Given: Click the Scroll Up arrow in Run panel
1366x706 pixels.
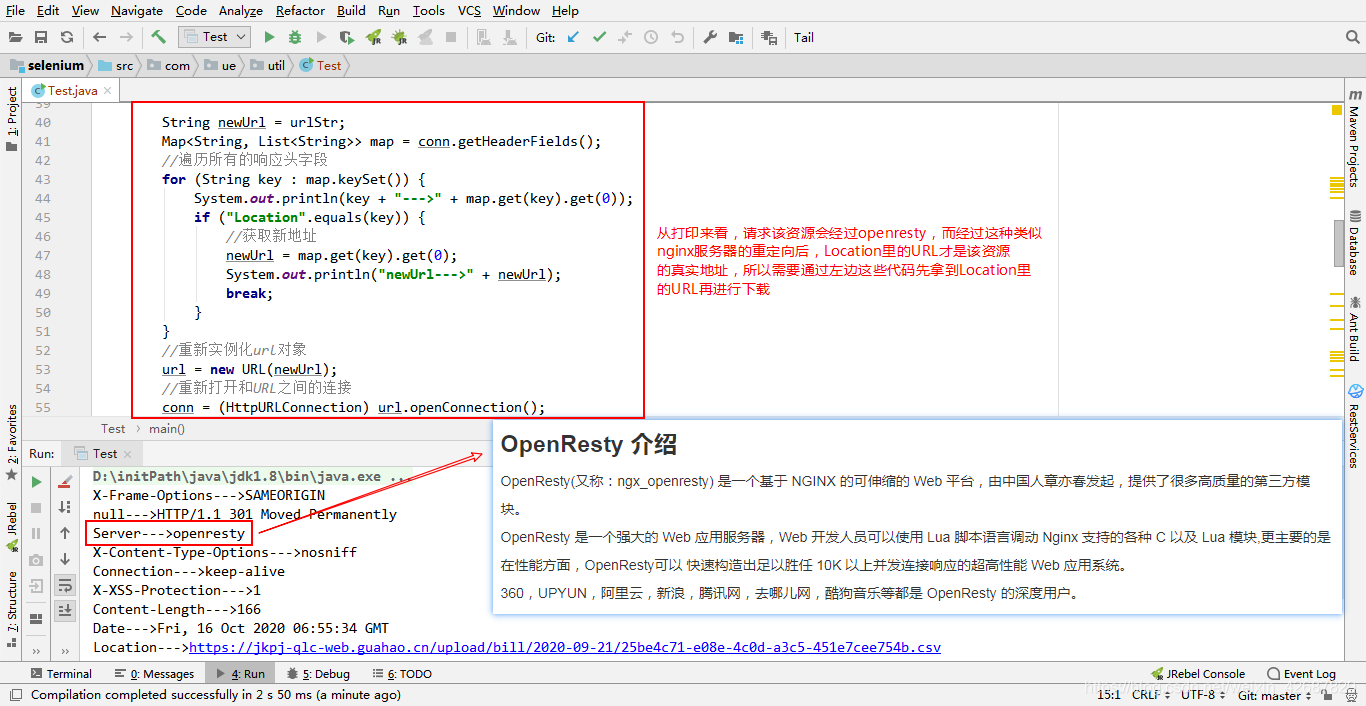Looking at the screenshot, I should (x=65, y=533).
